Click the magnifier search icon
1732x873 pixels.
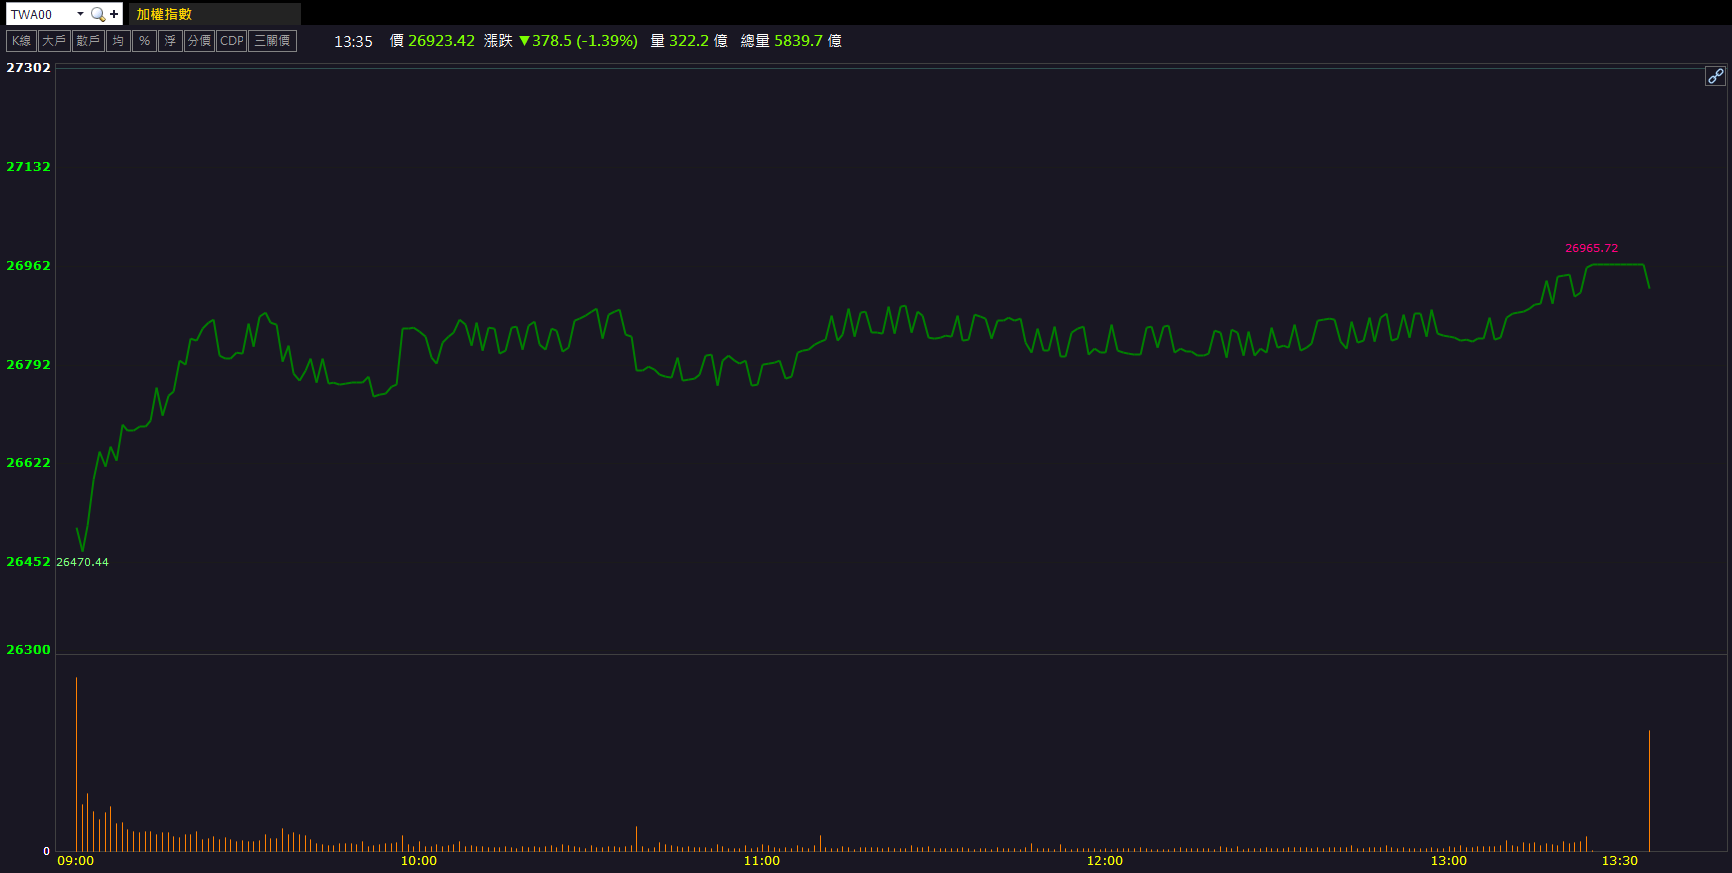click(x=97, y=14)
